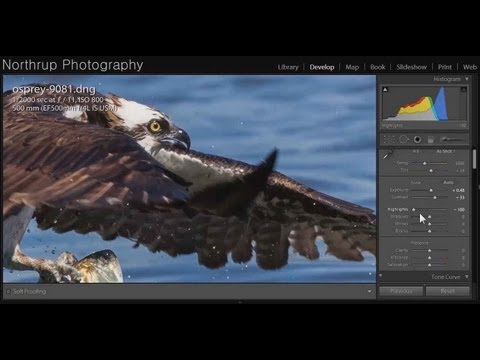The width and height of the screenshot is (480, 360).
Task: Select the Crop Overlay tool
Action: pyautogui.click(x=389, y=139)
